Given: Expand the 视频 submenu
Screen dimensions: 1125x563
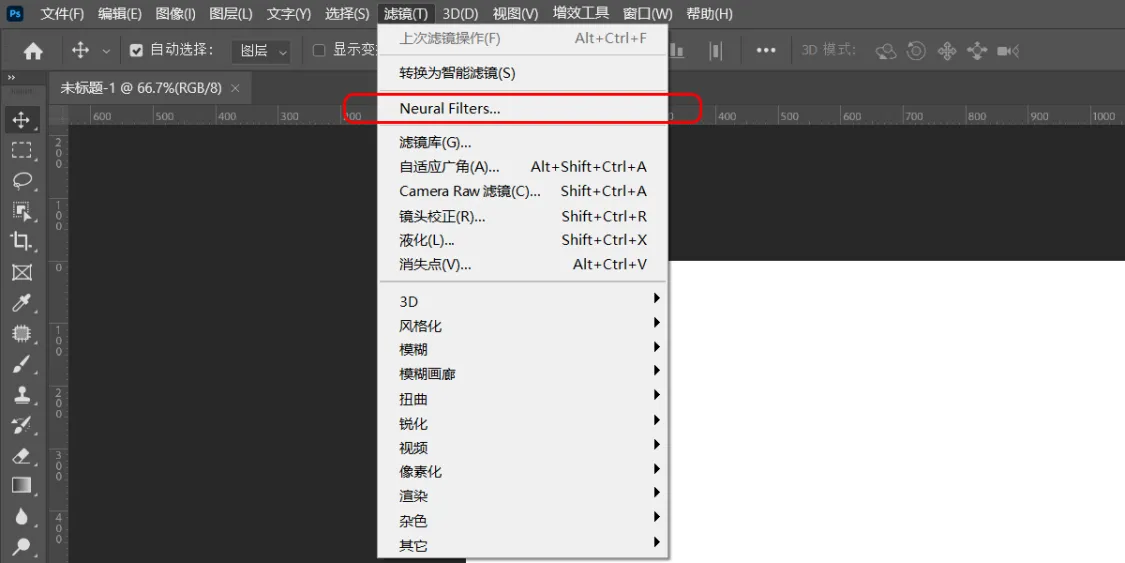Looking at the screenshot, I should tap(523, 448).
